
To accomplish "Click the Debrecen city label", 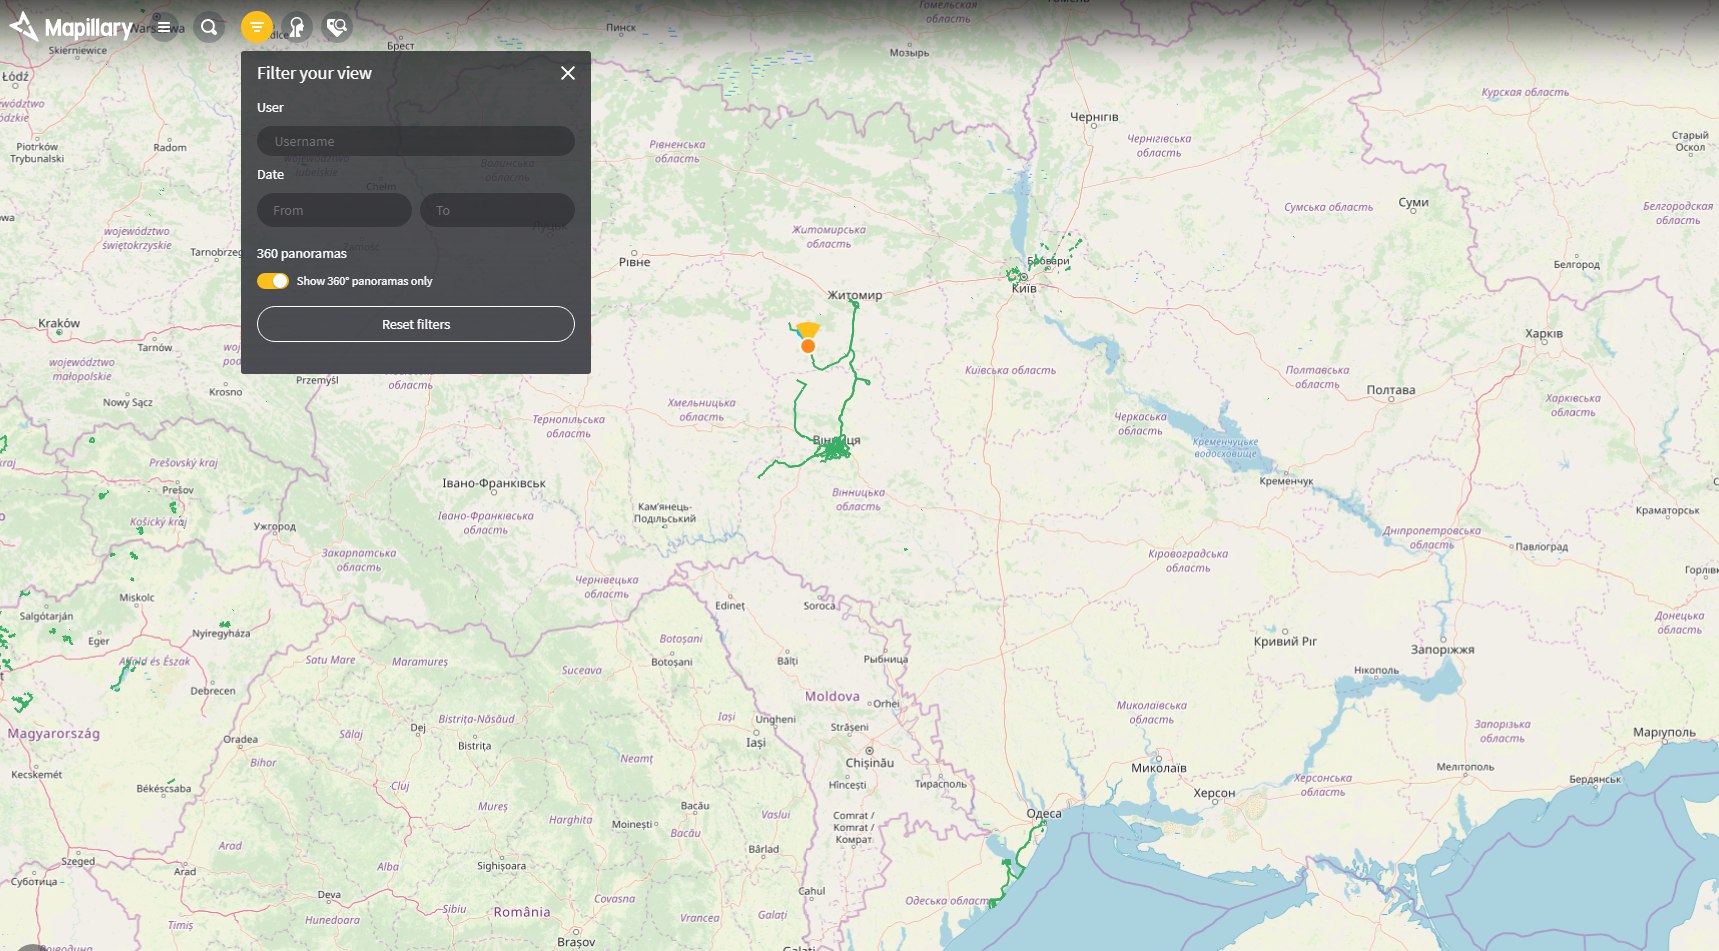I will tap(213, 691).
